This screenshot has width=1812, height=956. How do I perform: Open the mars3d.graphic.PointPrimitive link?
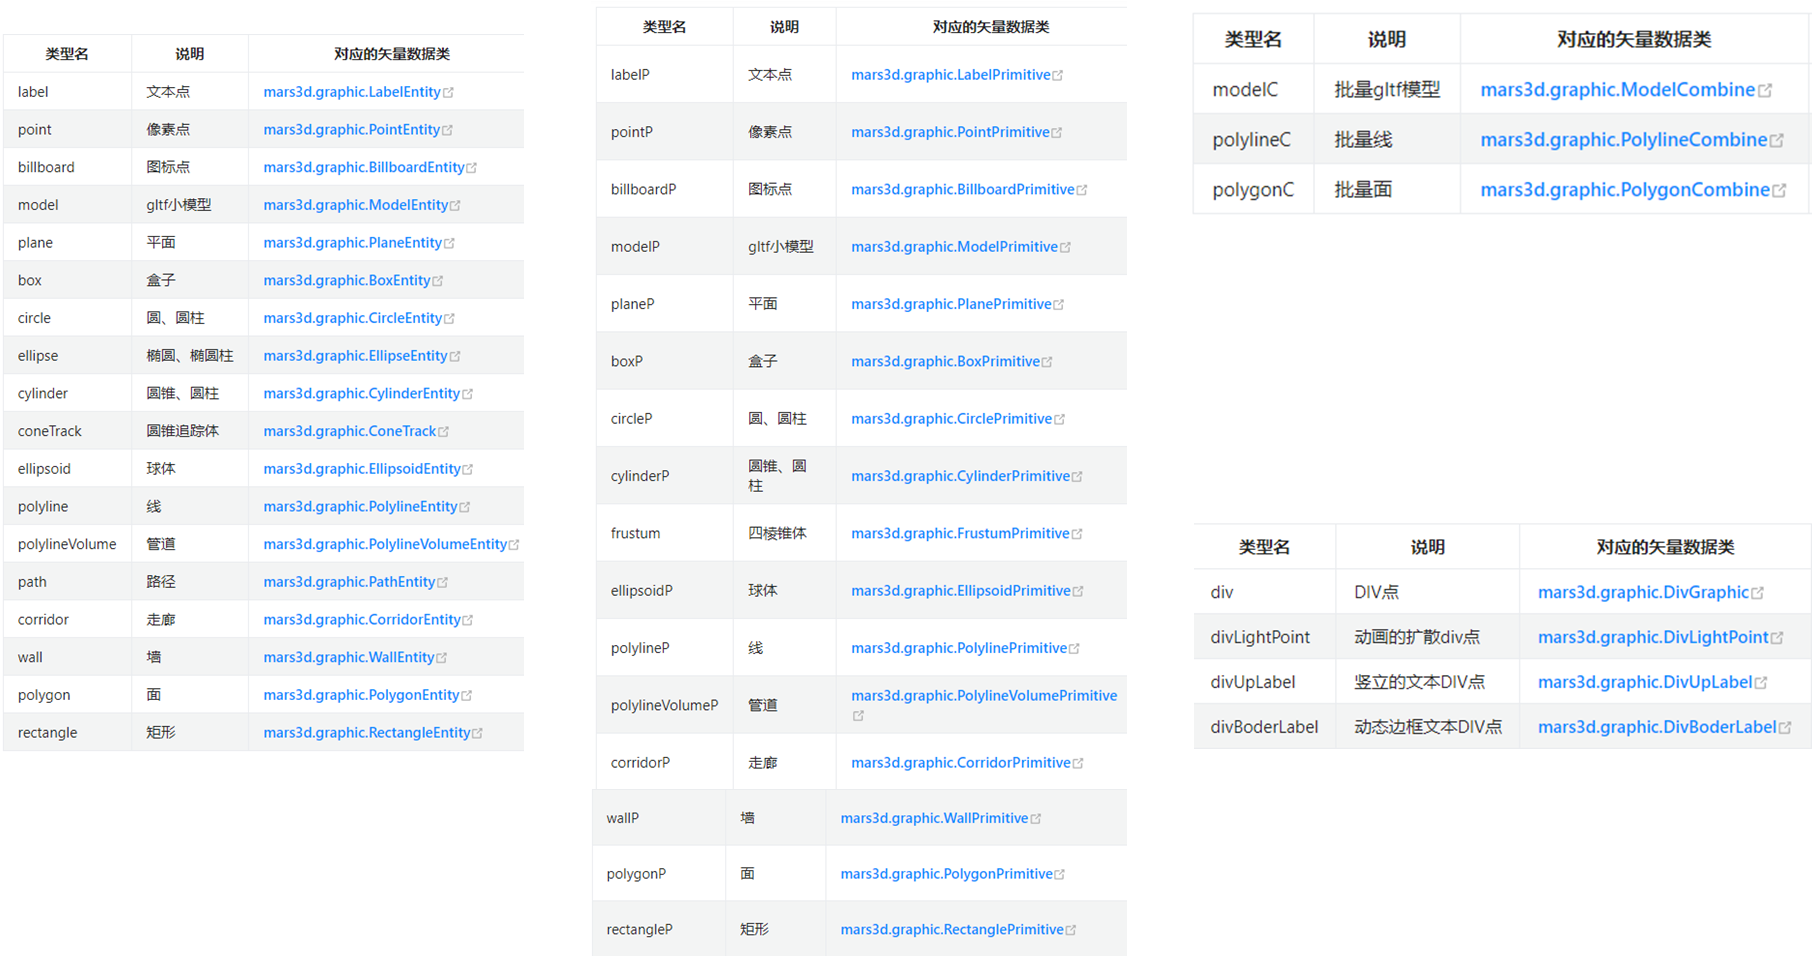[950, 132]
